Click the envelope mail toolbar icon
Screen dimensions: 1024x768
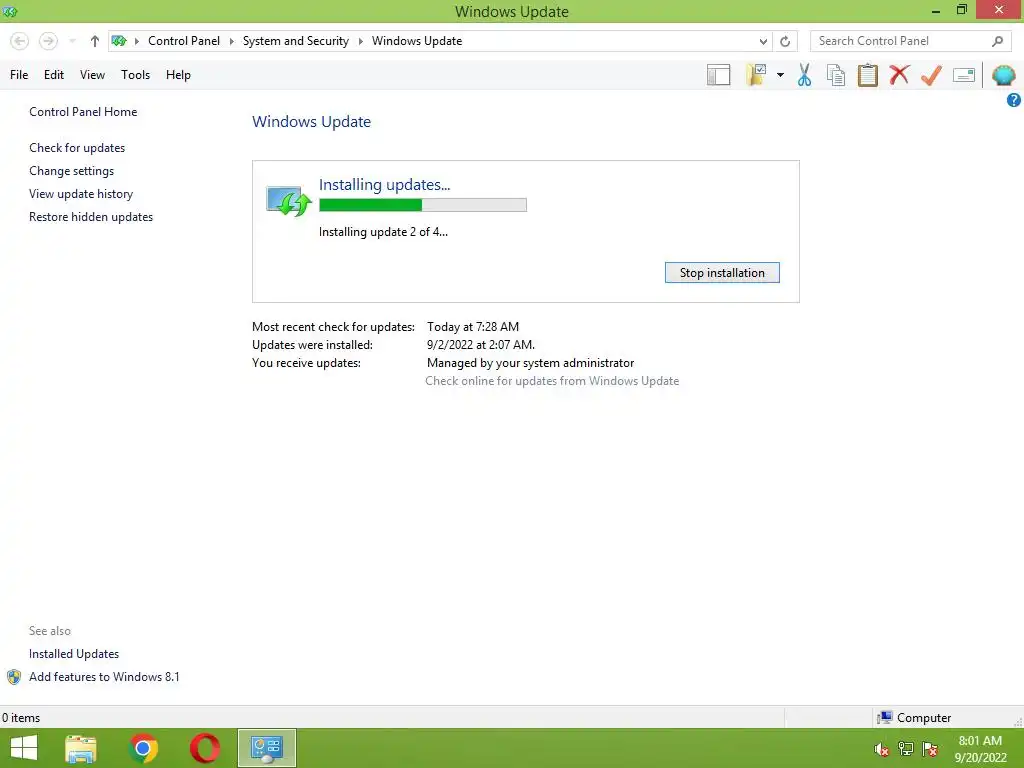click(964, 75)
